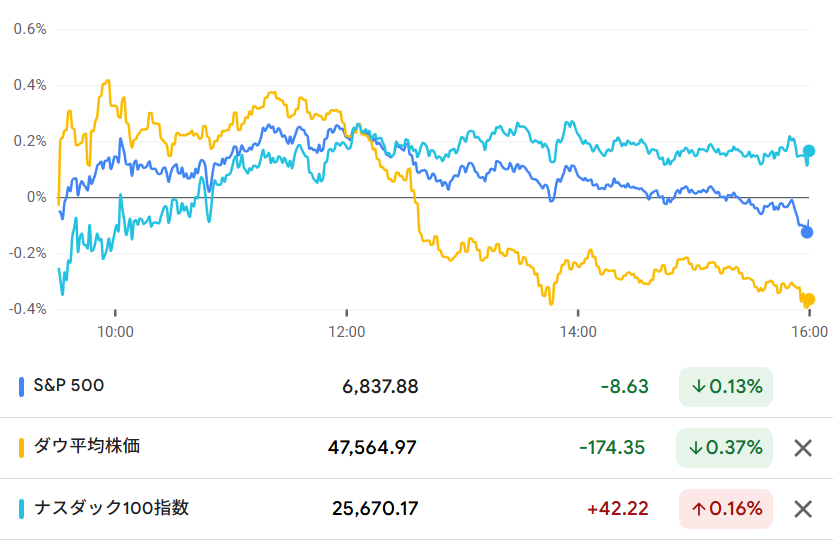This screenshot has width=838, height=543.
Task: Open the S&P 500 index link
Action: [x=69, y=385]
